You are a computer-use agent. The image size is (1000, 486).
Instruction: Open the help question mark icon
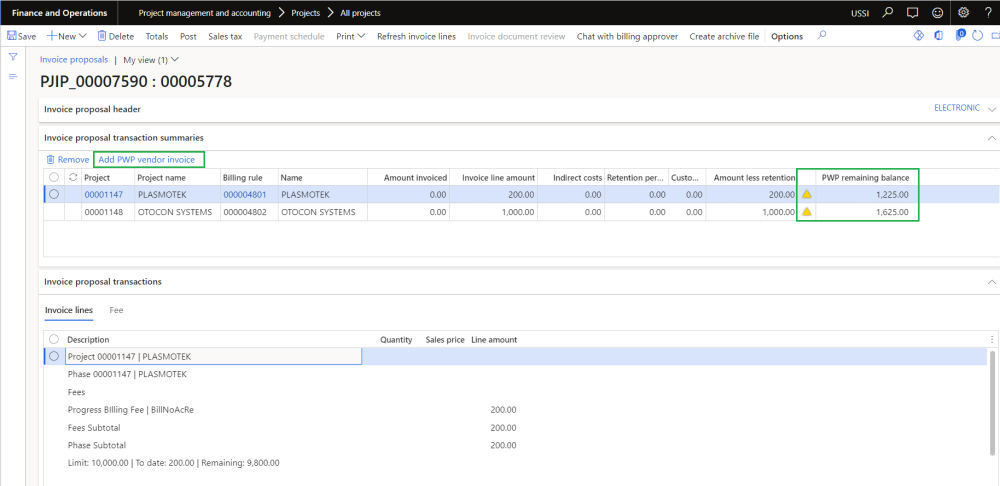point(988,13)
